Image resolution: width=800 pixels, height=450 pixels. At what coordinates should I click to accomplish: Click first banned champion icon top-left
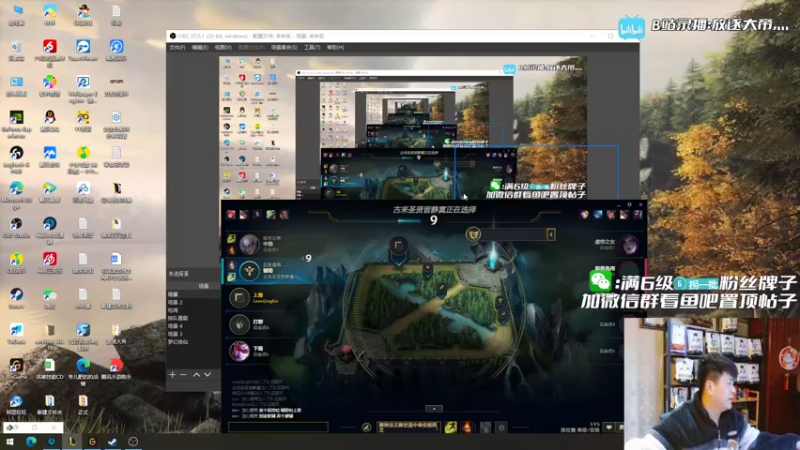(x=231, y=215)
